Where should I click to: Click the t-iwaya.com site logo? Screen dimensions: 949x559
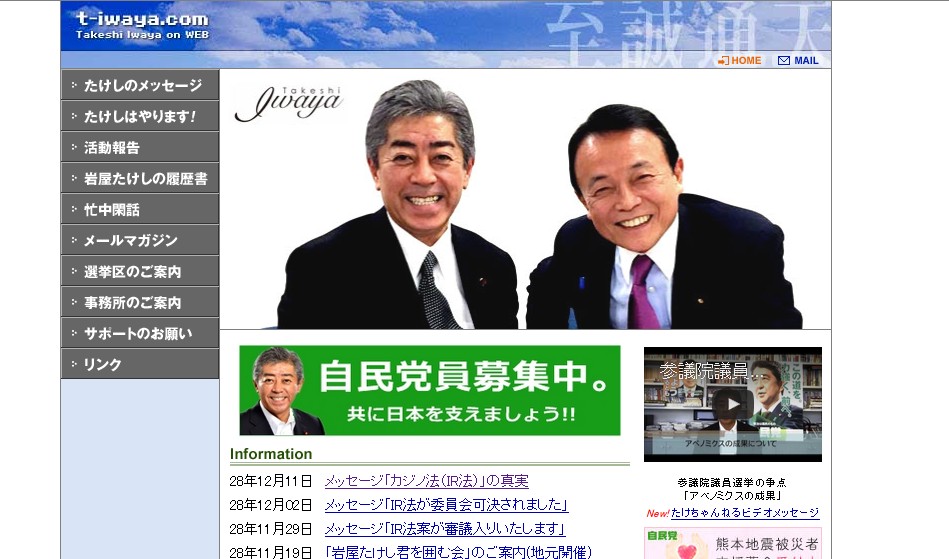coord(142,26)
